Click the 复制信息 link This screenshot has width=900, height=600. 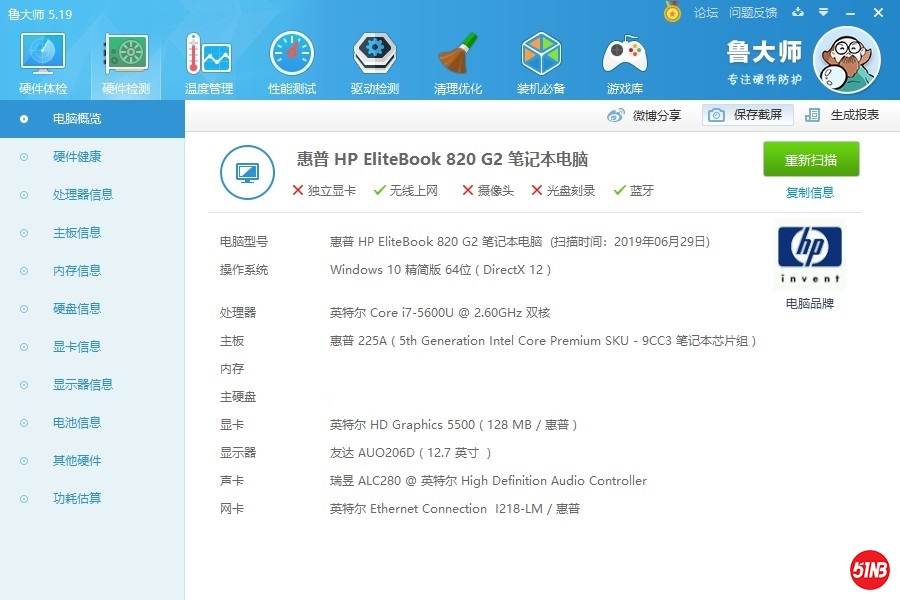click(810, 193)
